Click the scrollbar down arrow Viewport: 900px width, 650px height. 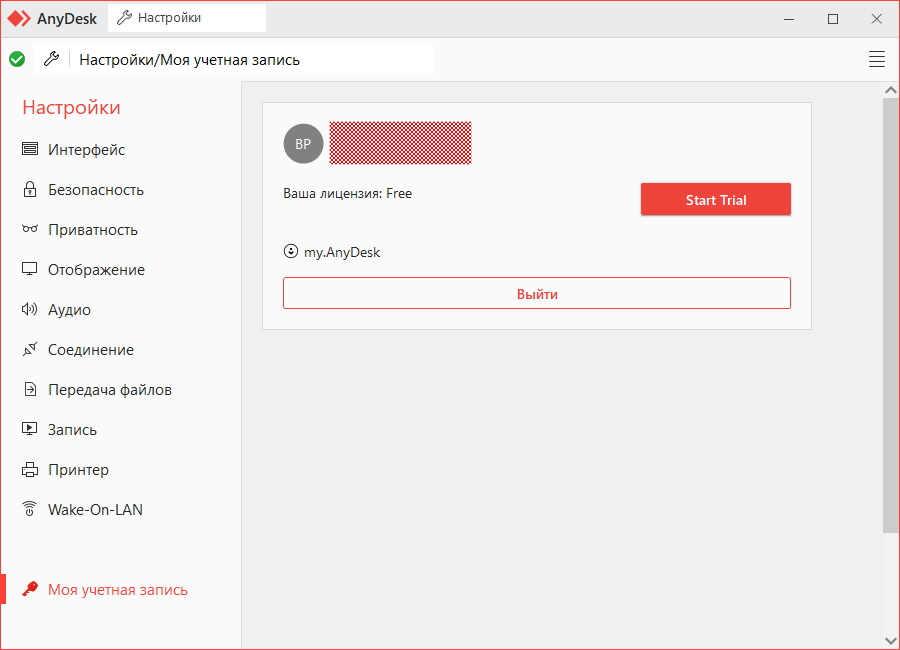tap(891, 639)
